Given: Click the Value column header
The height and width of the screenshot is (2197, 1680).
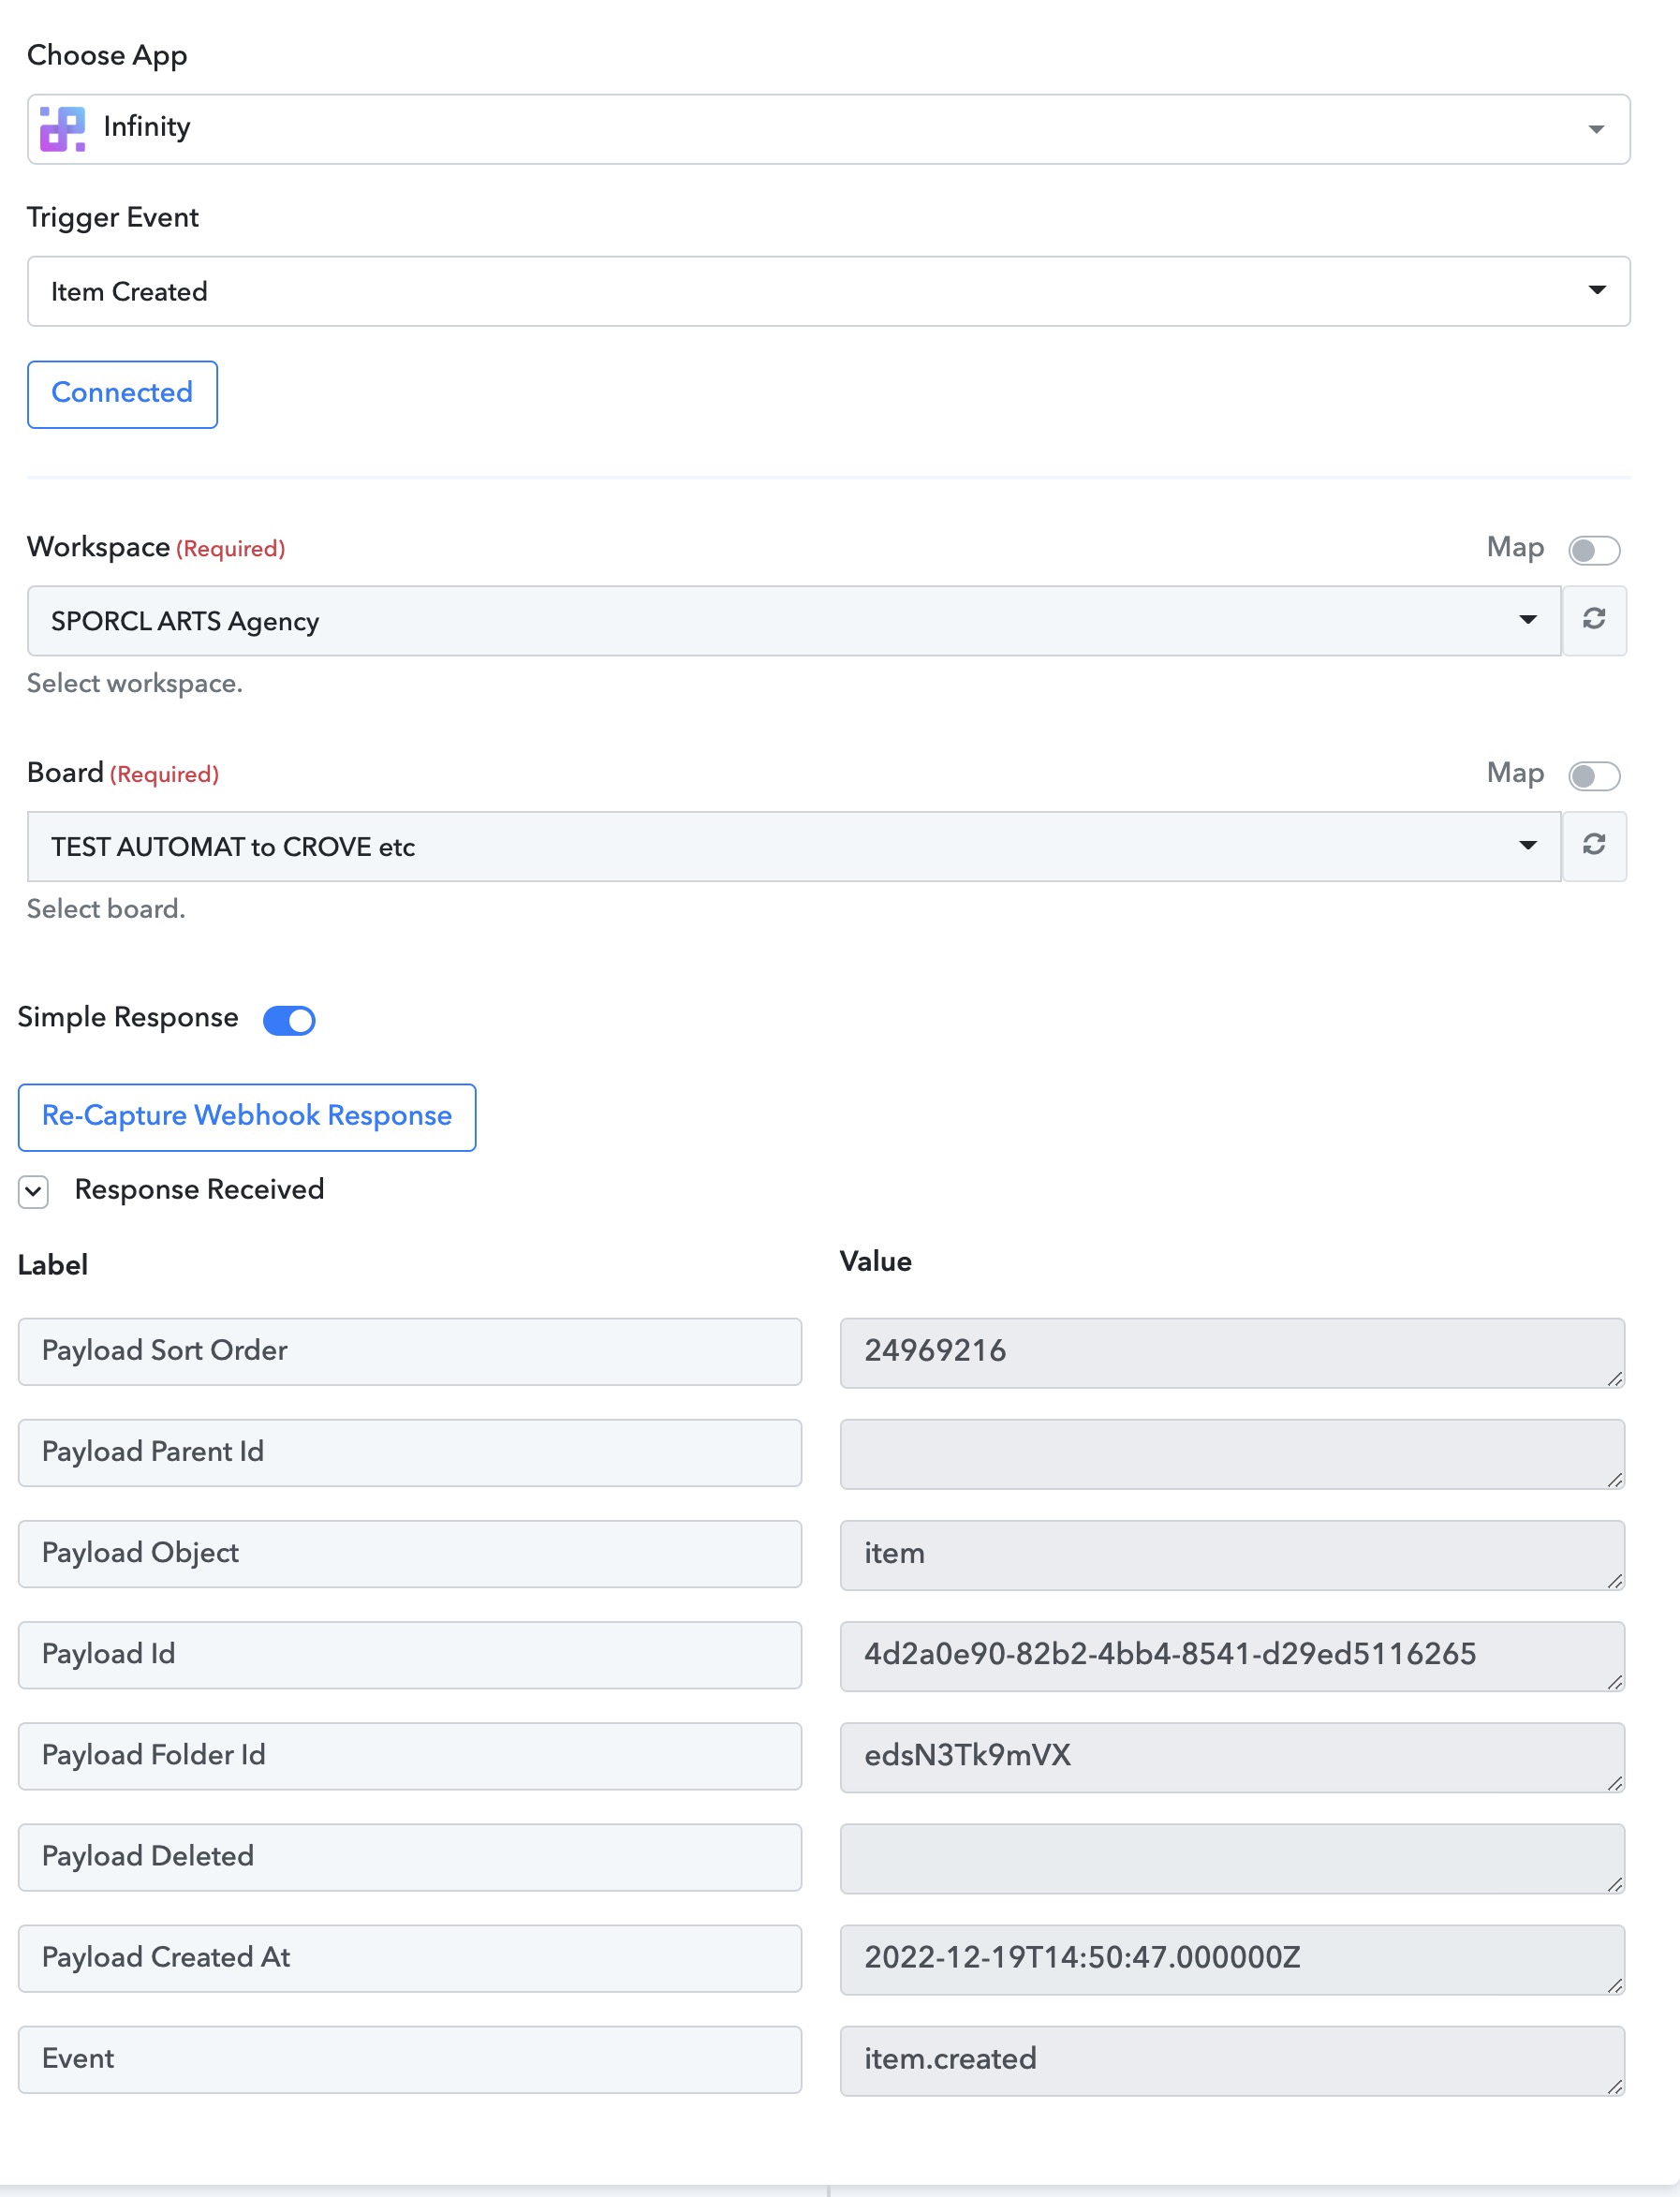Looking at the screenshot, I should [876, 1261].
